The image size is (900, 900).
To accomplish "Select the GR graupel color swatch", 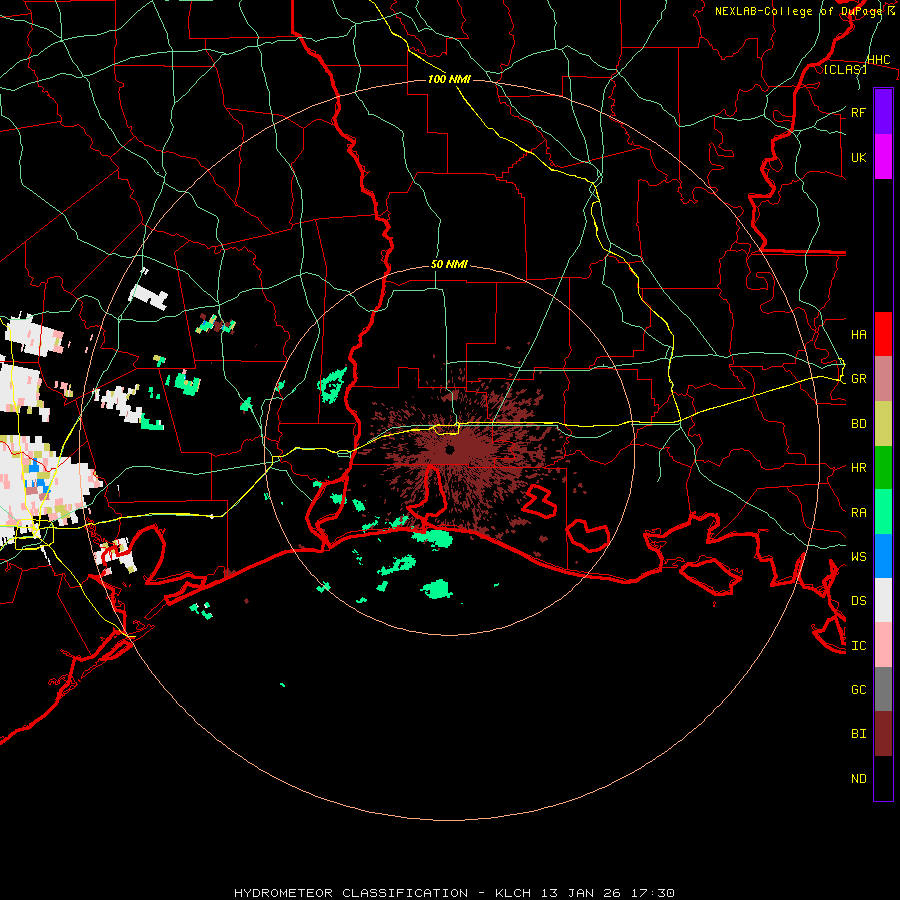I will pos(883,379).
